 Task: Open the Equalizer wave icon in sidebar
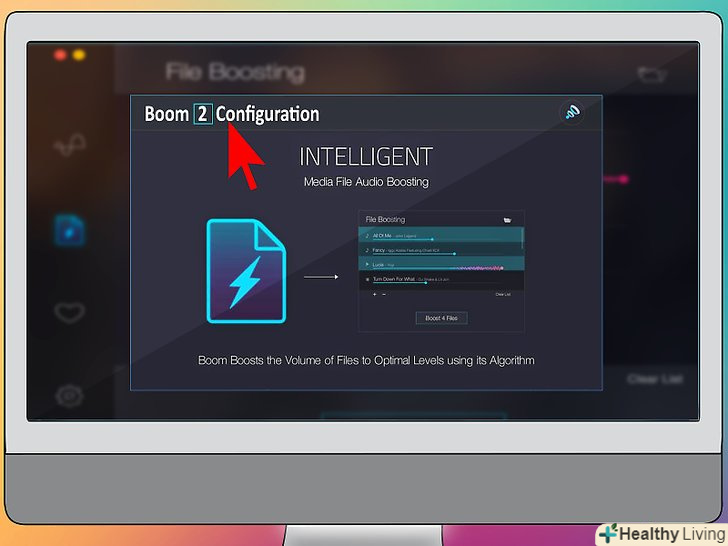click(x=70, y=145)
